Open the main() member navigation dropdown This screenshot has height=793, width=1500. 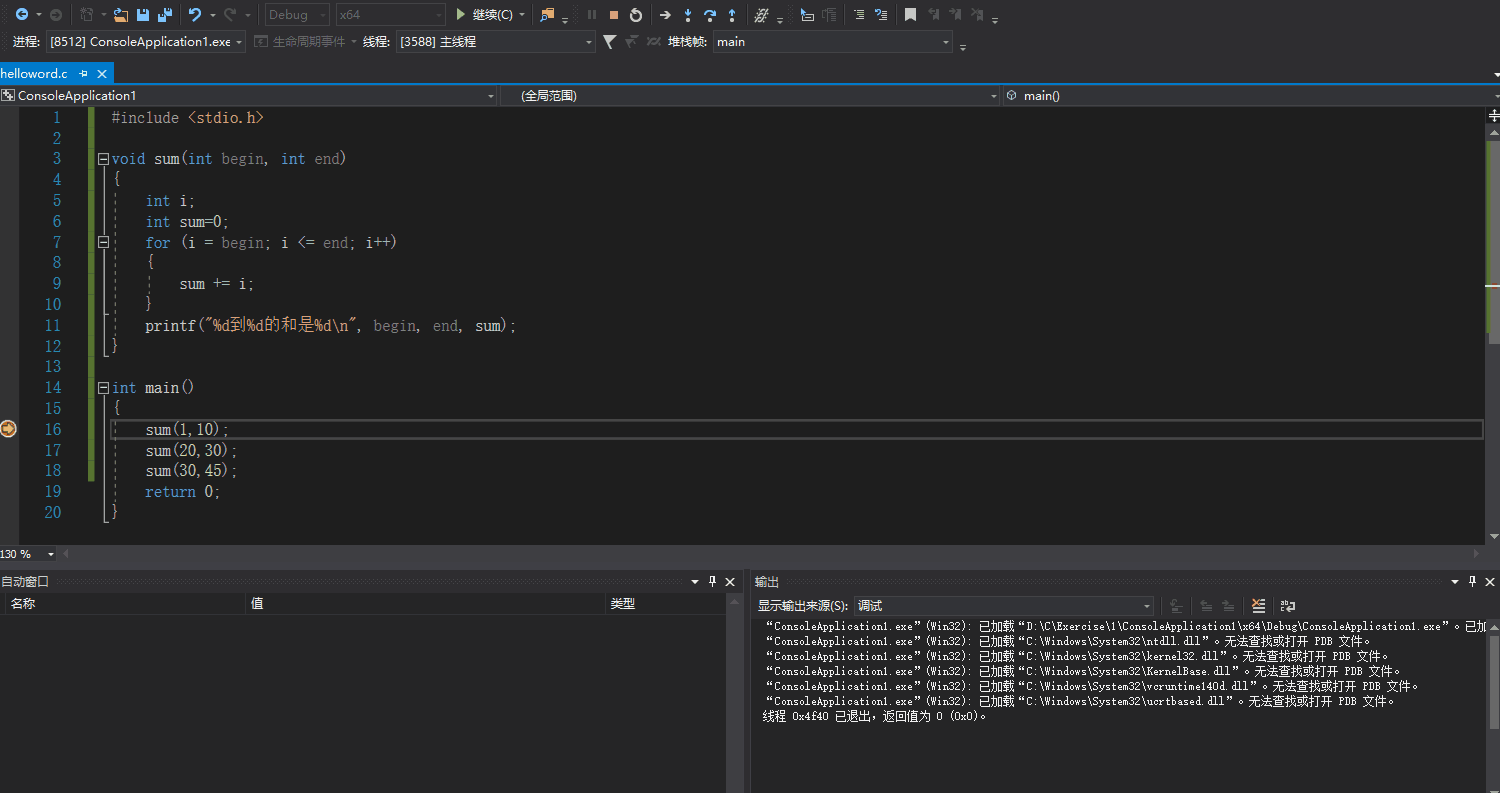click(1251, 96)
